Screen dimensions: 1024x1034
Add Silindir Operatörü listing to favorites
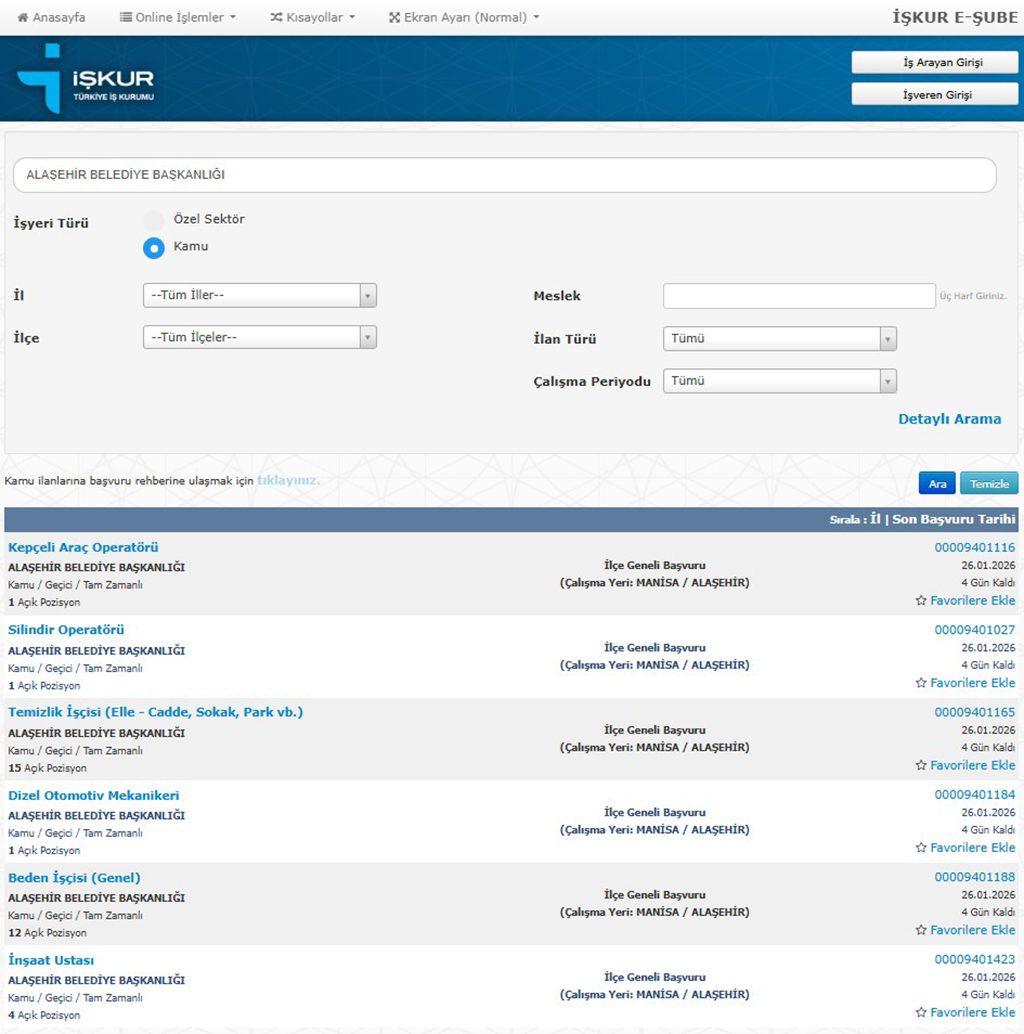coord(965,683)
